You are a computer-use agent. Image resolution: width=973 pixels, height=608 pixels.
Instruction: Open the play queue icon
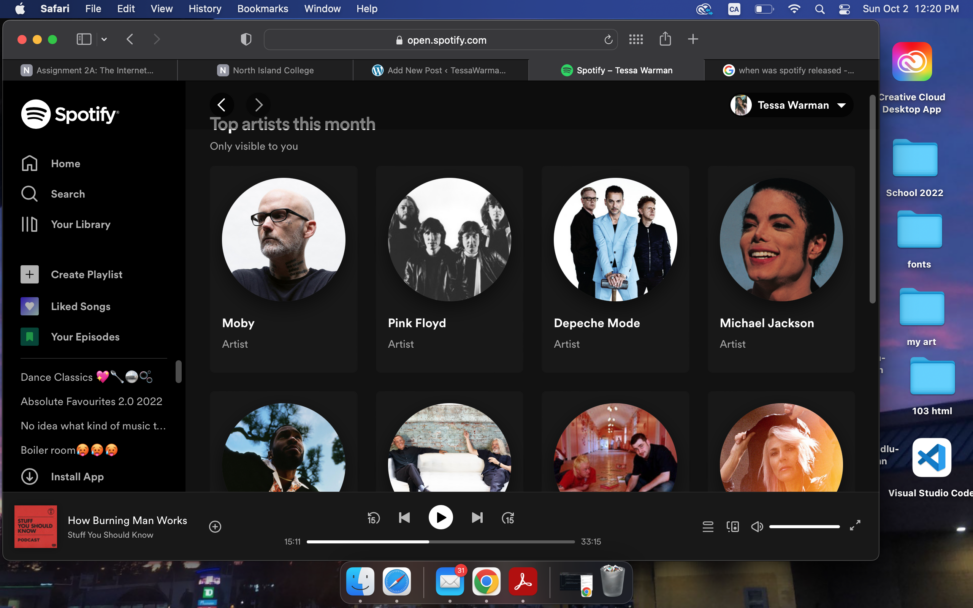click(x=707, y=527)
